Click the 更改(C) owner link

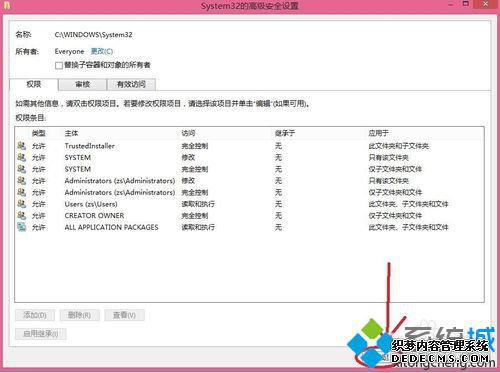102,51
